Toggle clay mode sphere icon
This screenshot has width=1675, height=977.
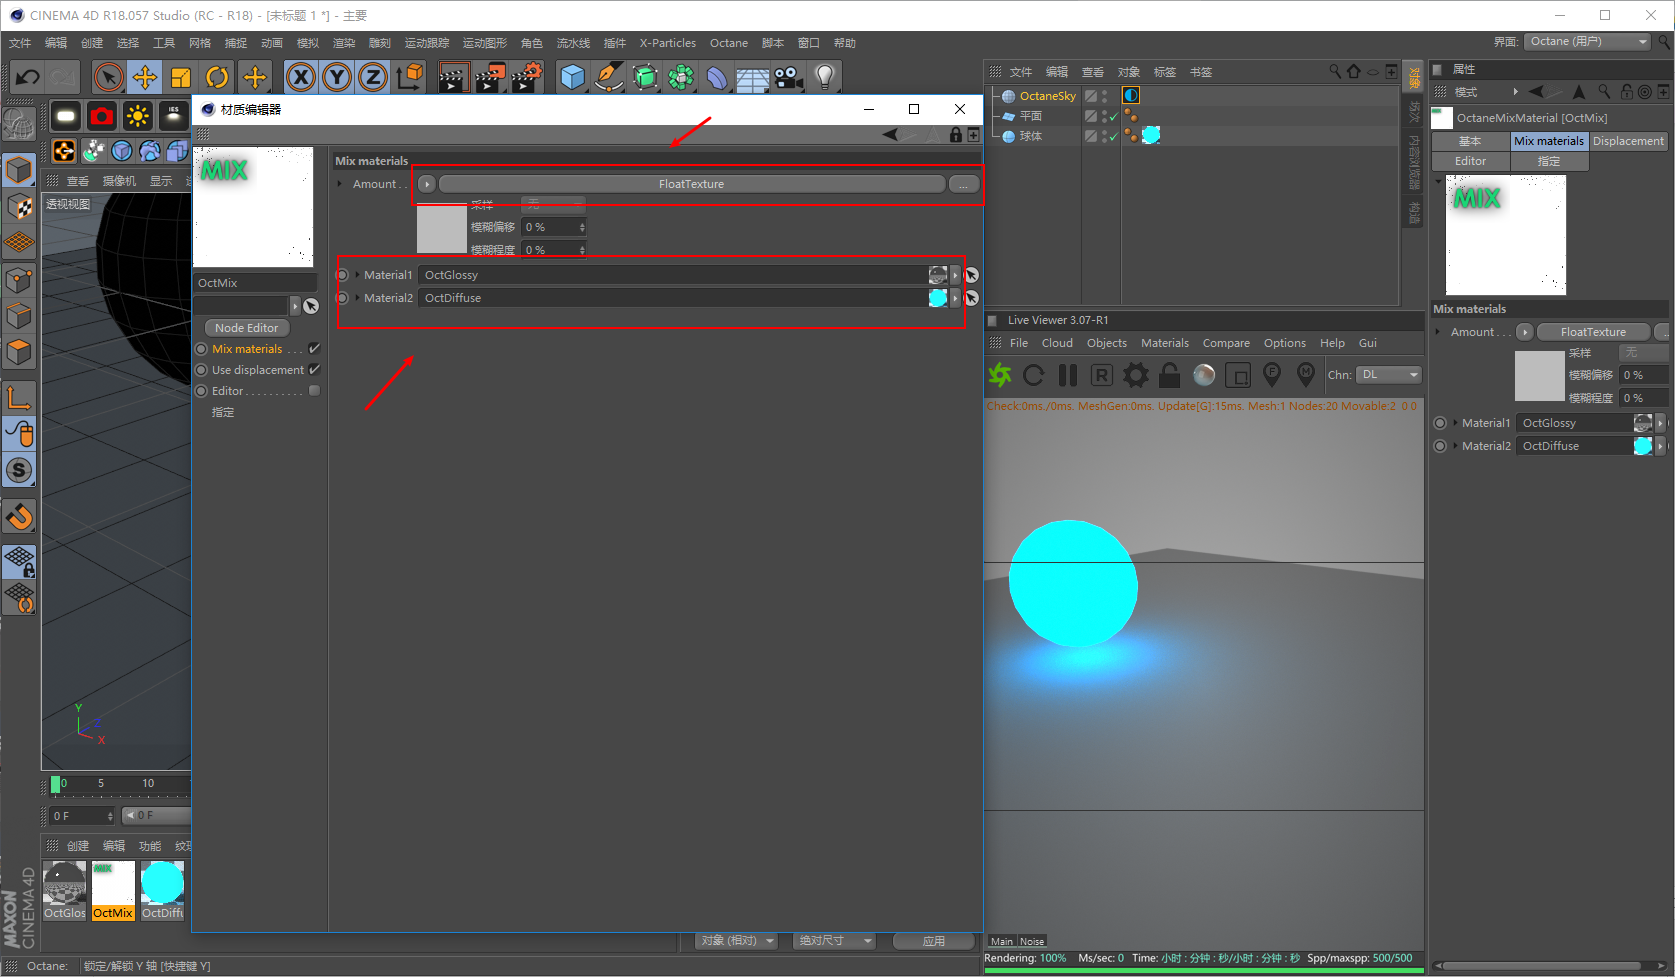[x=1204, y=375]
